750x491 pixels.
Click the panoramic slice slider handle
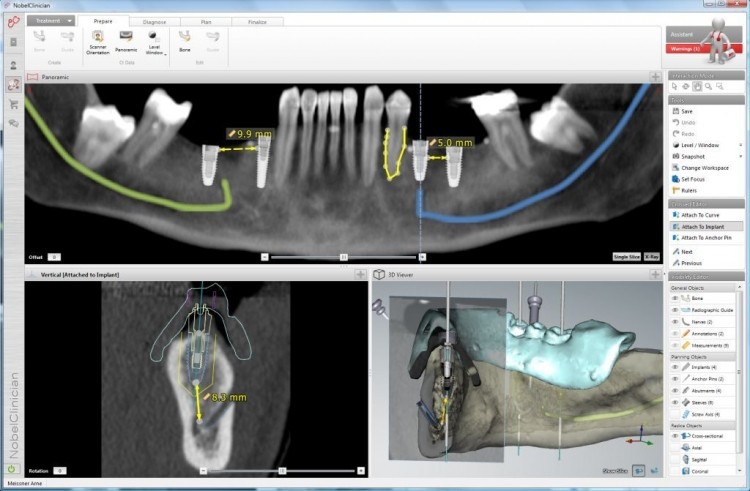343,257
